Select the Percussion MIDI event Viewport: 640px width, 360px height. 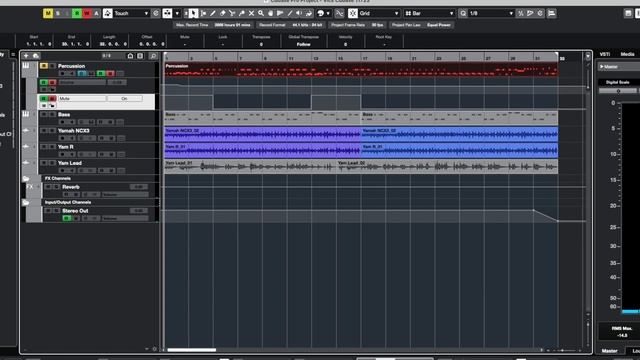[361, 69]
